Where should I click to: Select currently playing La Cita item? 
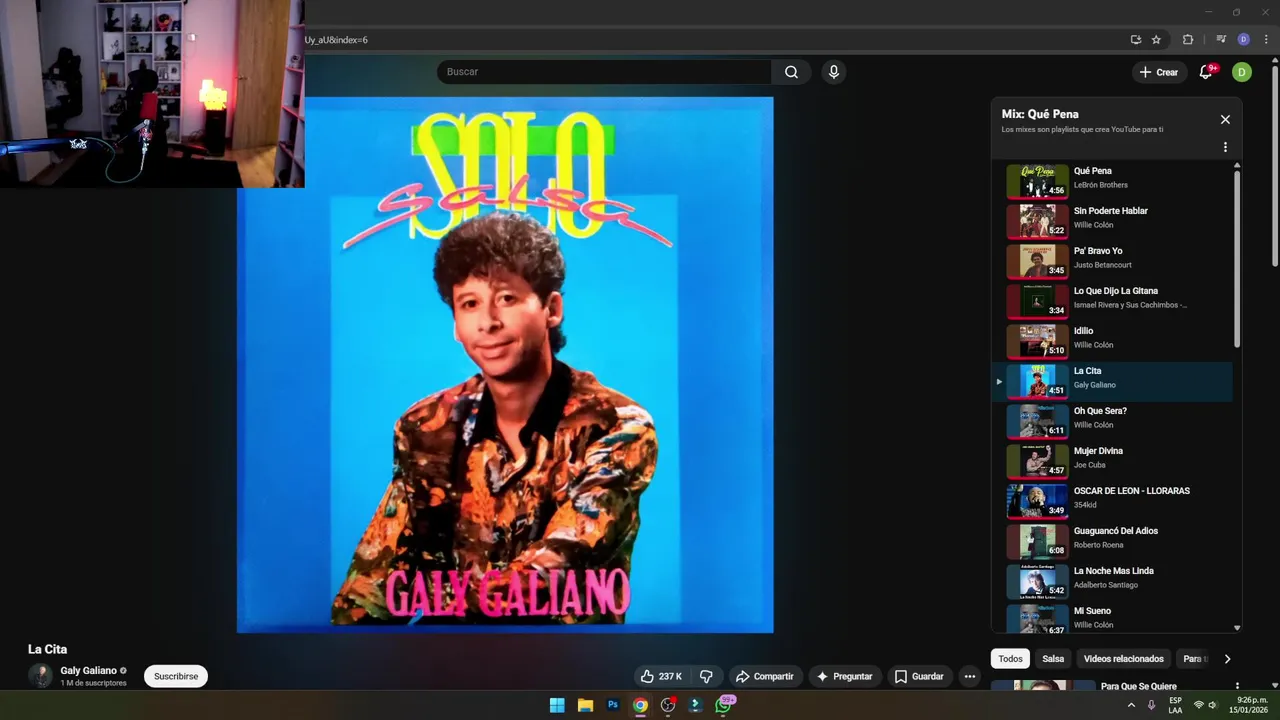[1112, 381]
